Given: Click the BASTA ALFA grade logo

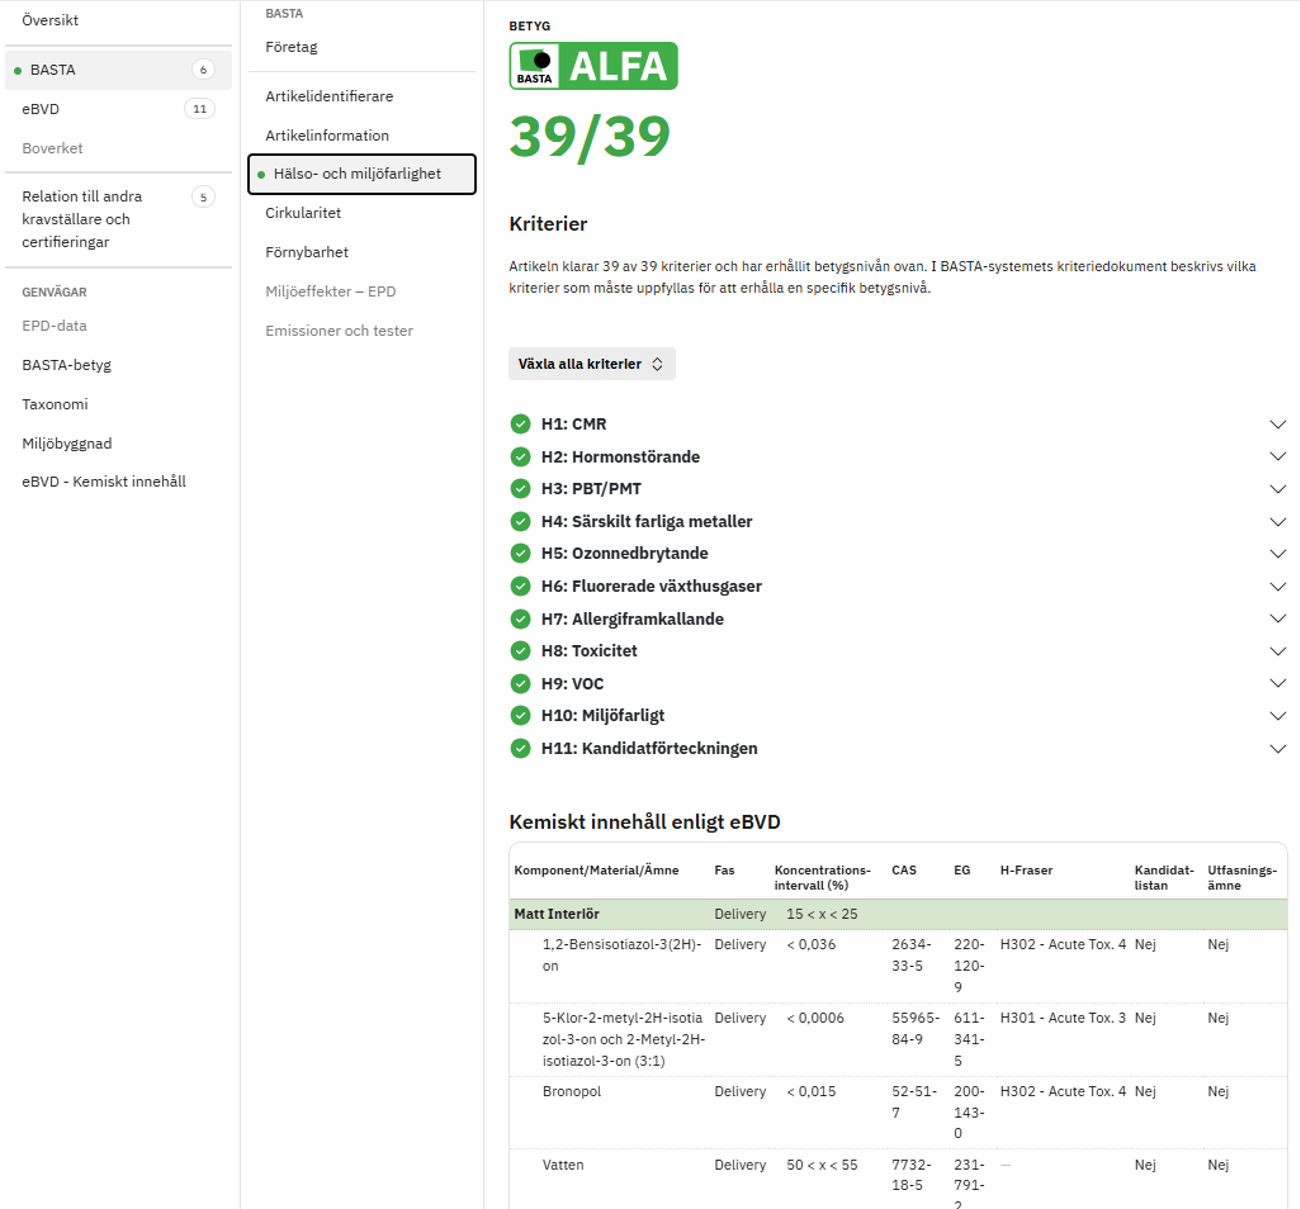Looking at the screenshot, I should pyautogui.click(x=593, y=66).
